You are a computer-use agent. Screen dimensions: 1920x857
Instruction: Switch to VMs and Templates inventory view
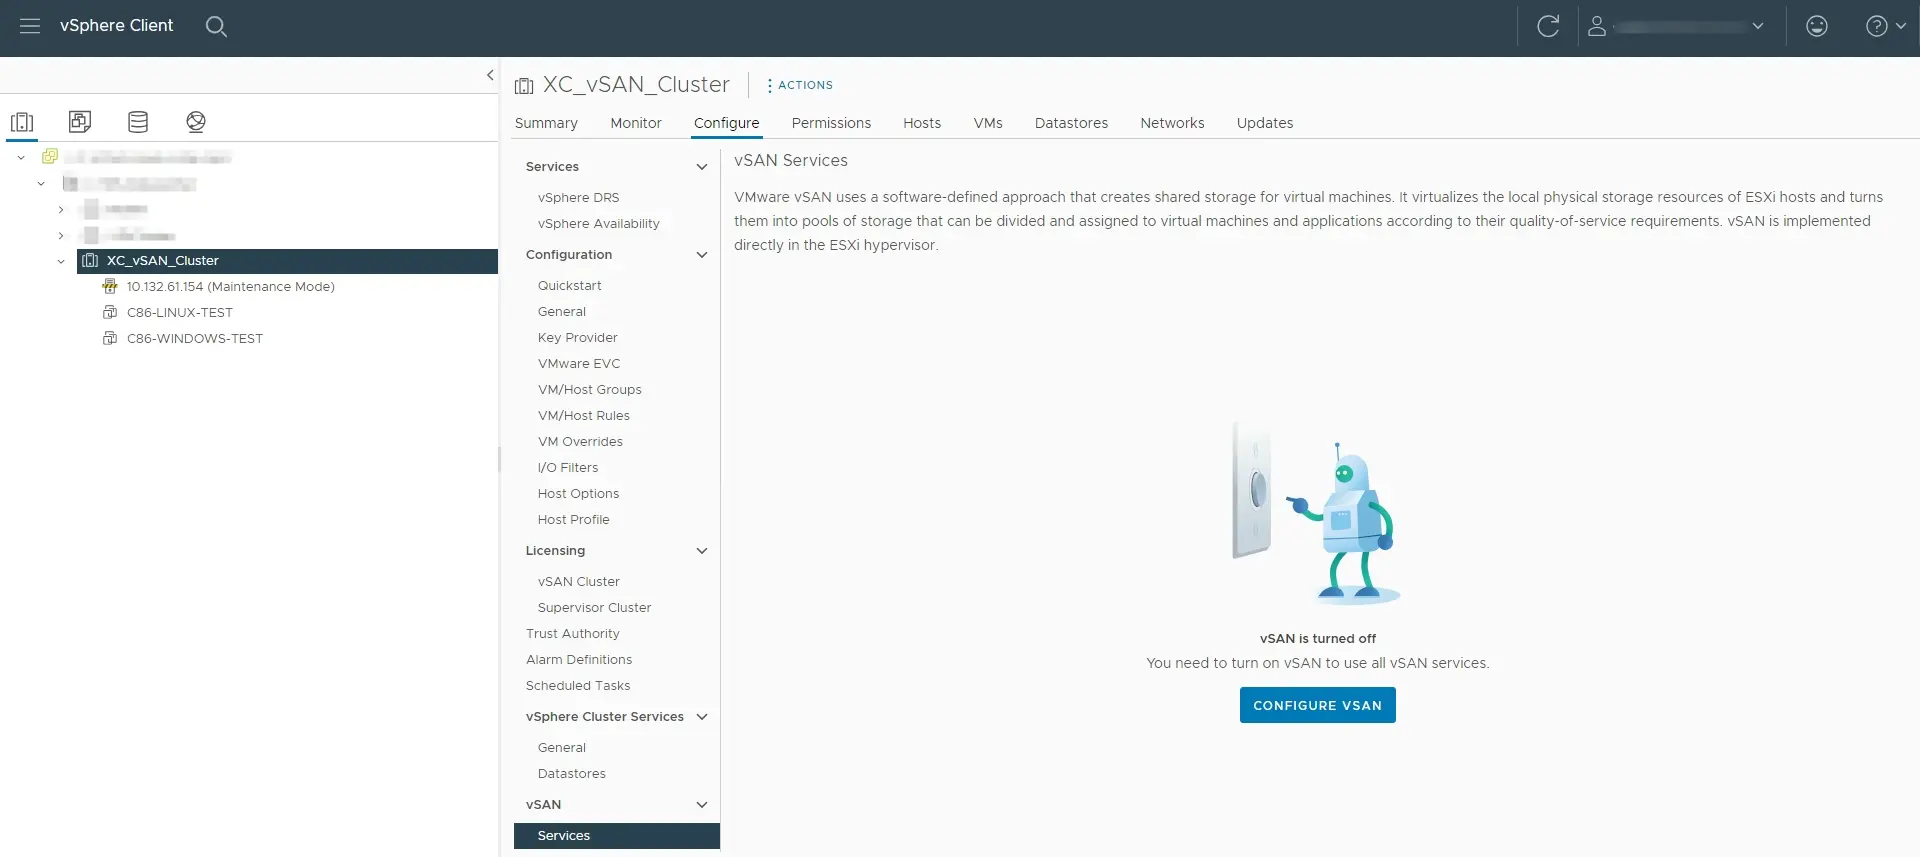pyautogui.click(x=80, y=122)
